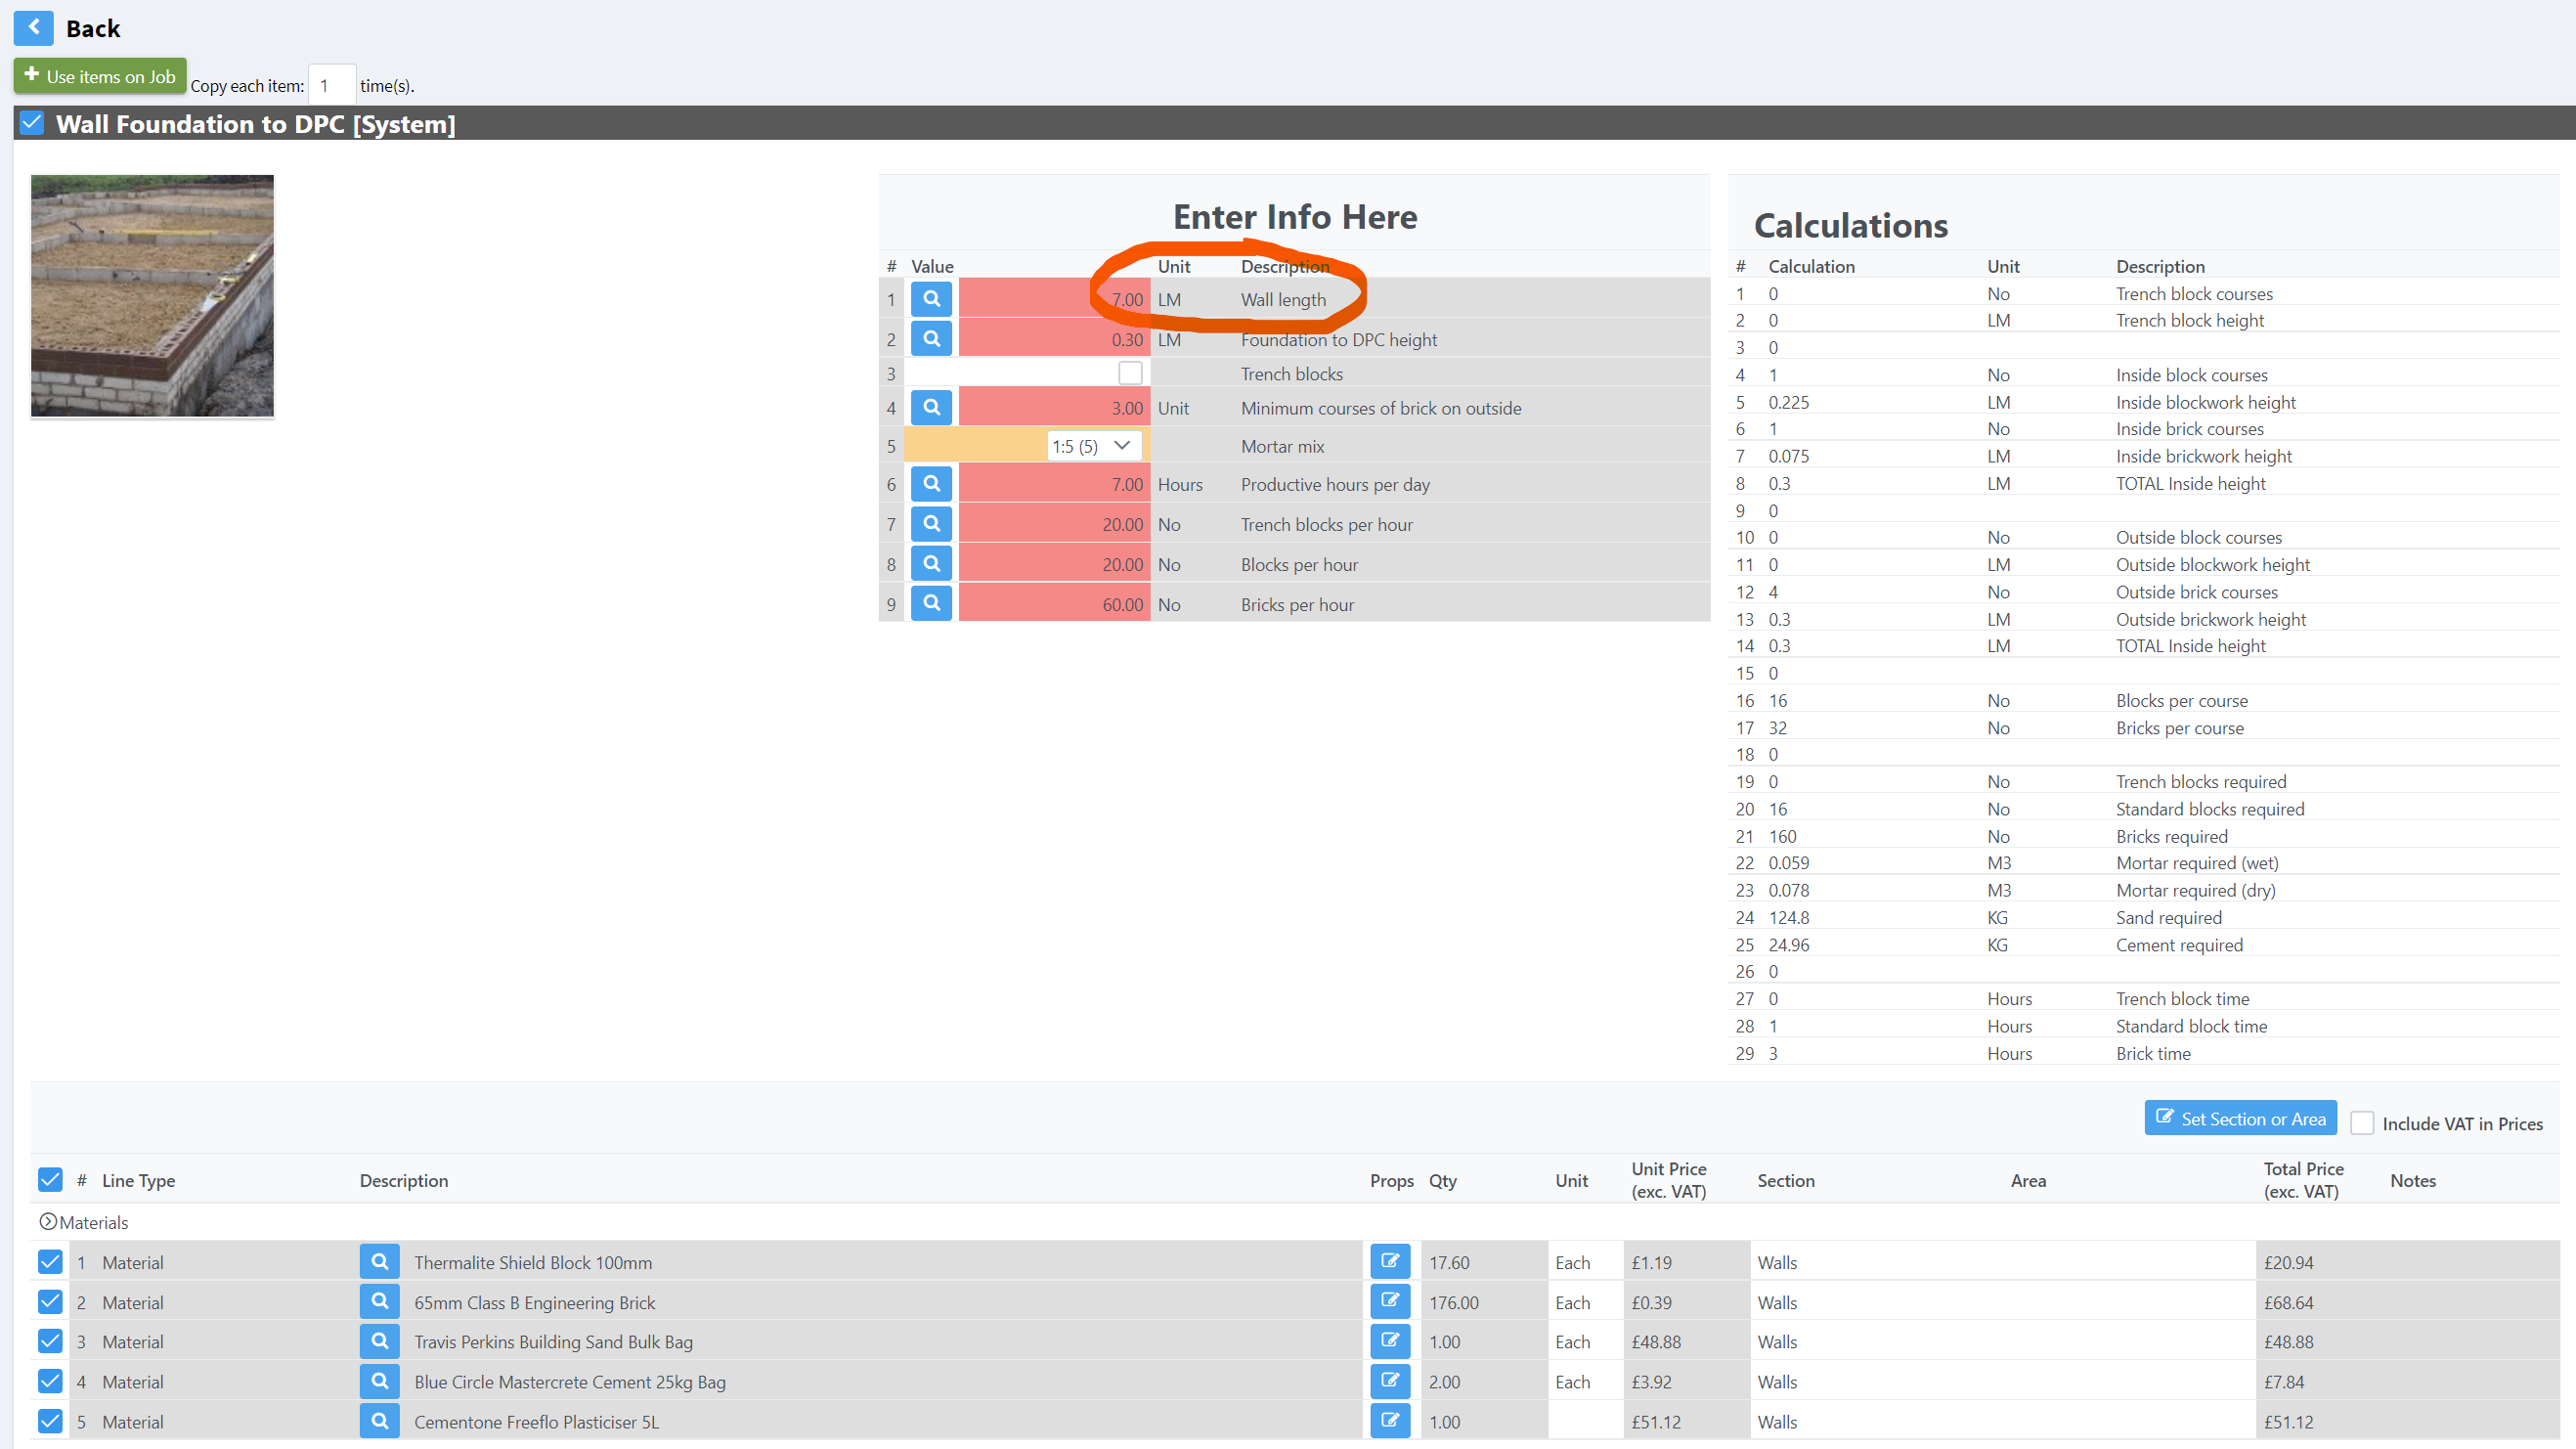Image resolution: width=2576 pixels, height=1449 pixels.
Task: Click Minimum courses of brick value 3.00
Action: point(1054,408)
